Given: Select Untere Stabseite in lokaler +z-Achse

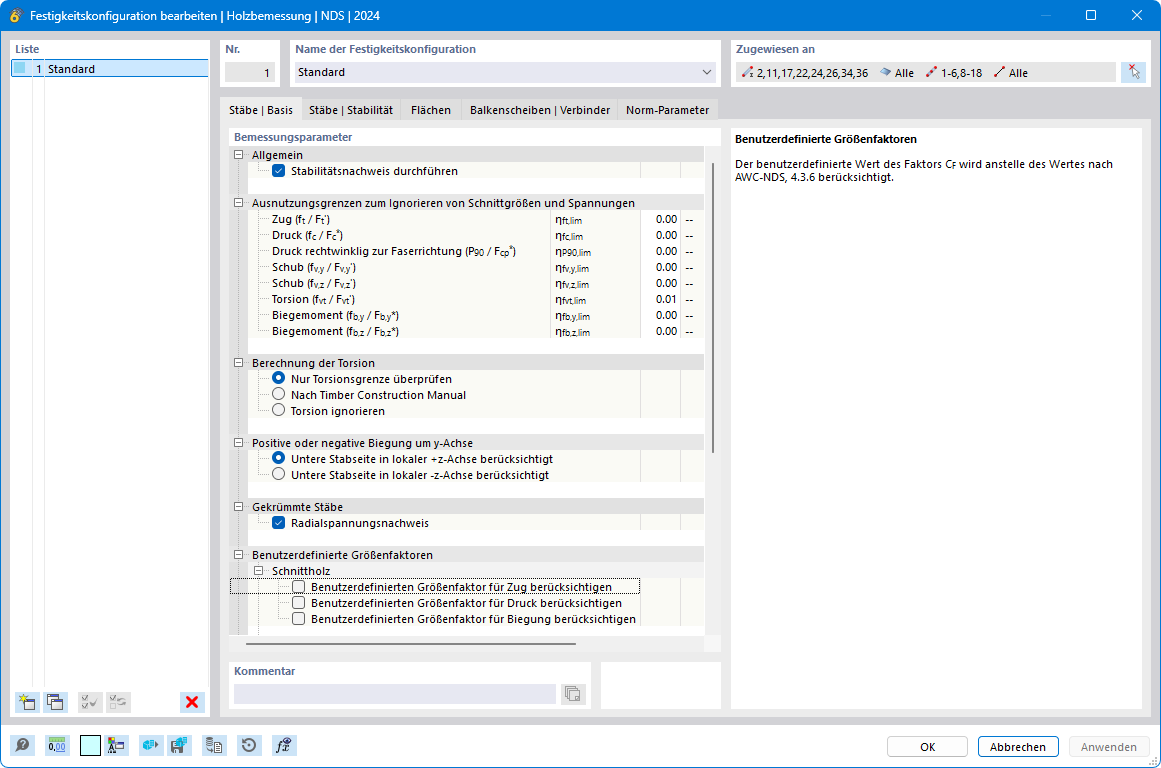Looking at the screenshot, I should pyautogui.click(x=278, y=458).
